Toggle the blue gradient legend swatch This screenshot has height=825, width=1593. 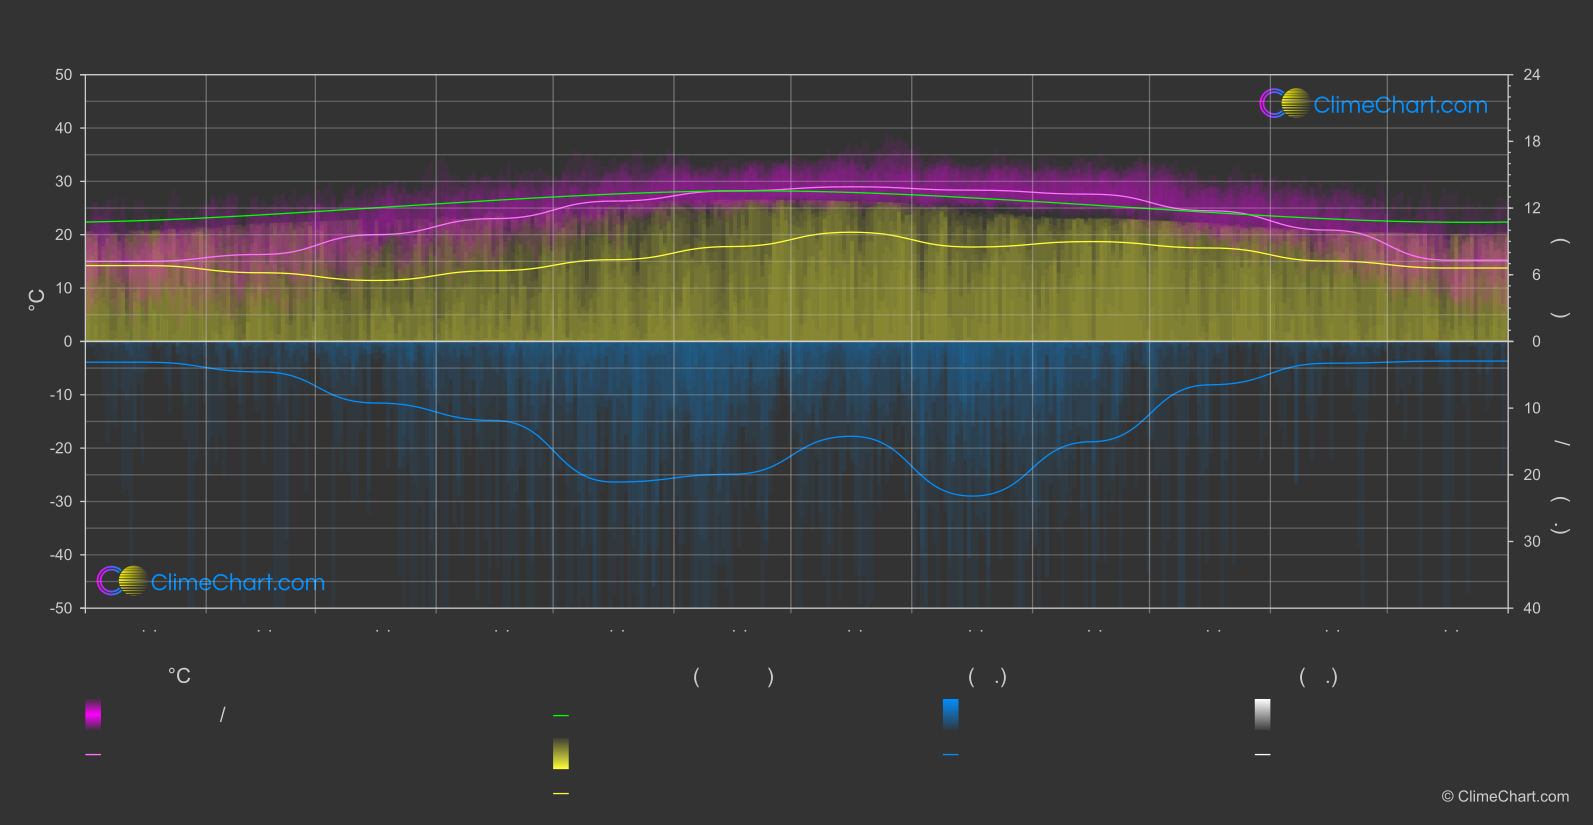coord(951,714)
